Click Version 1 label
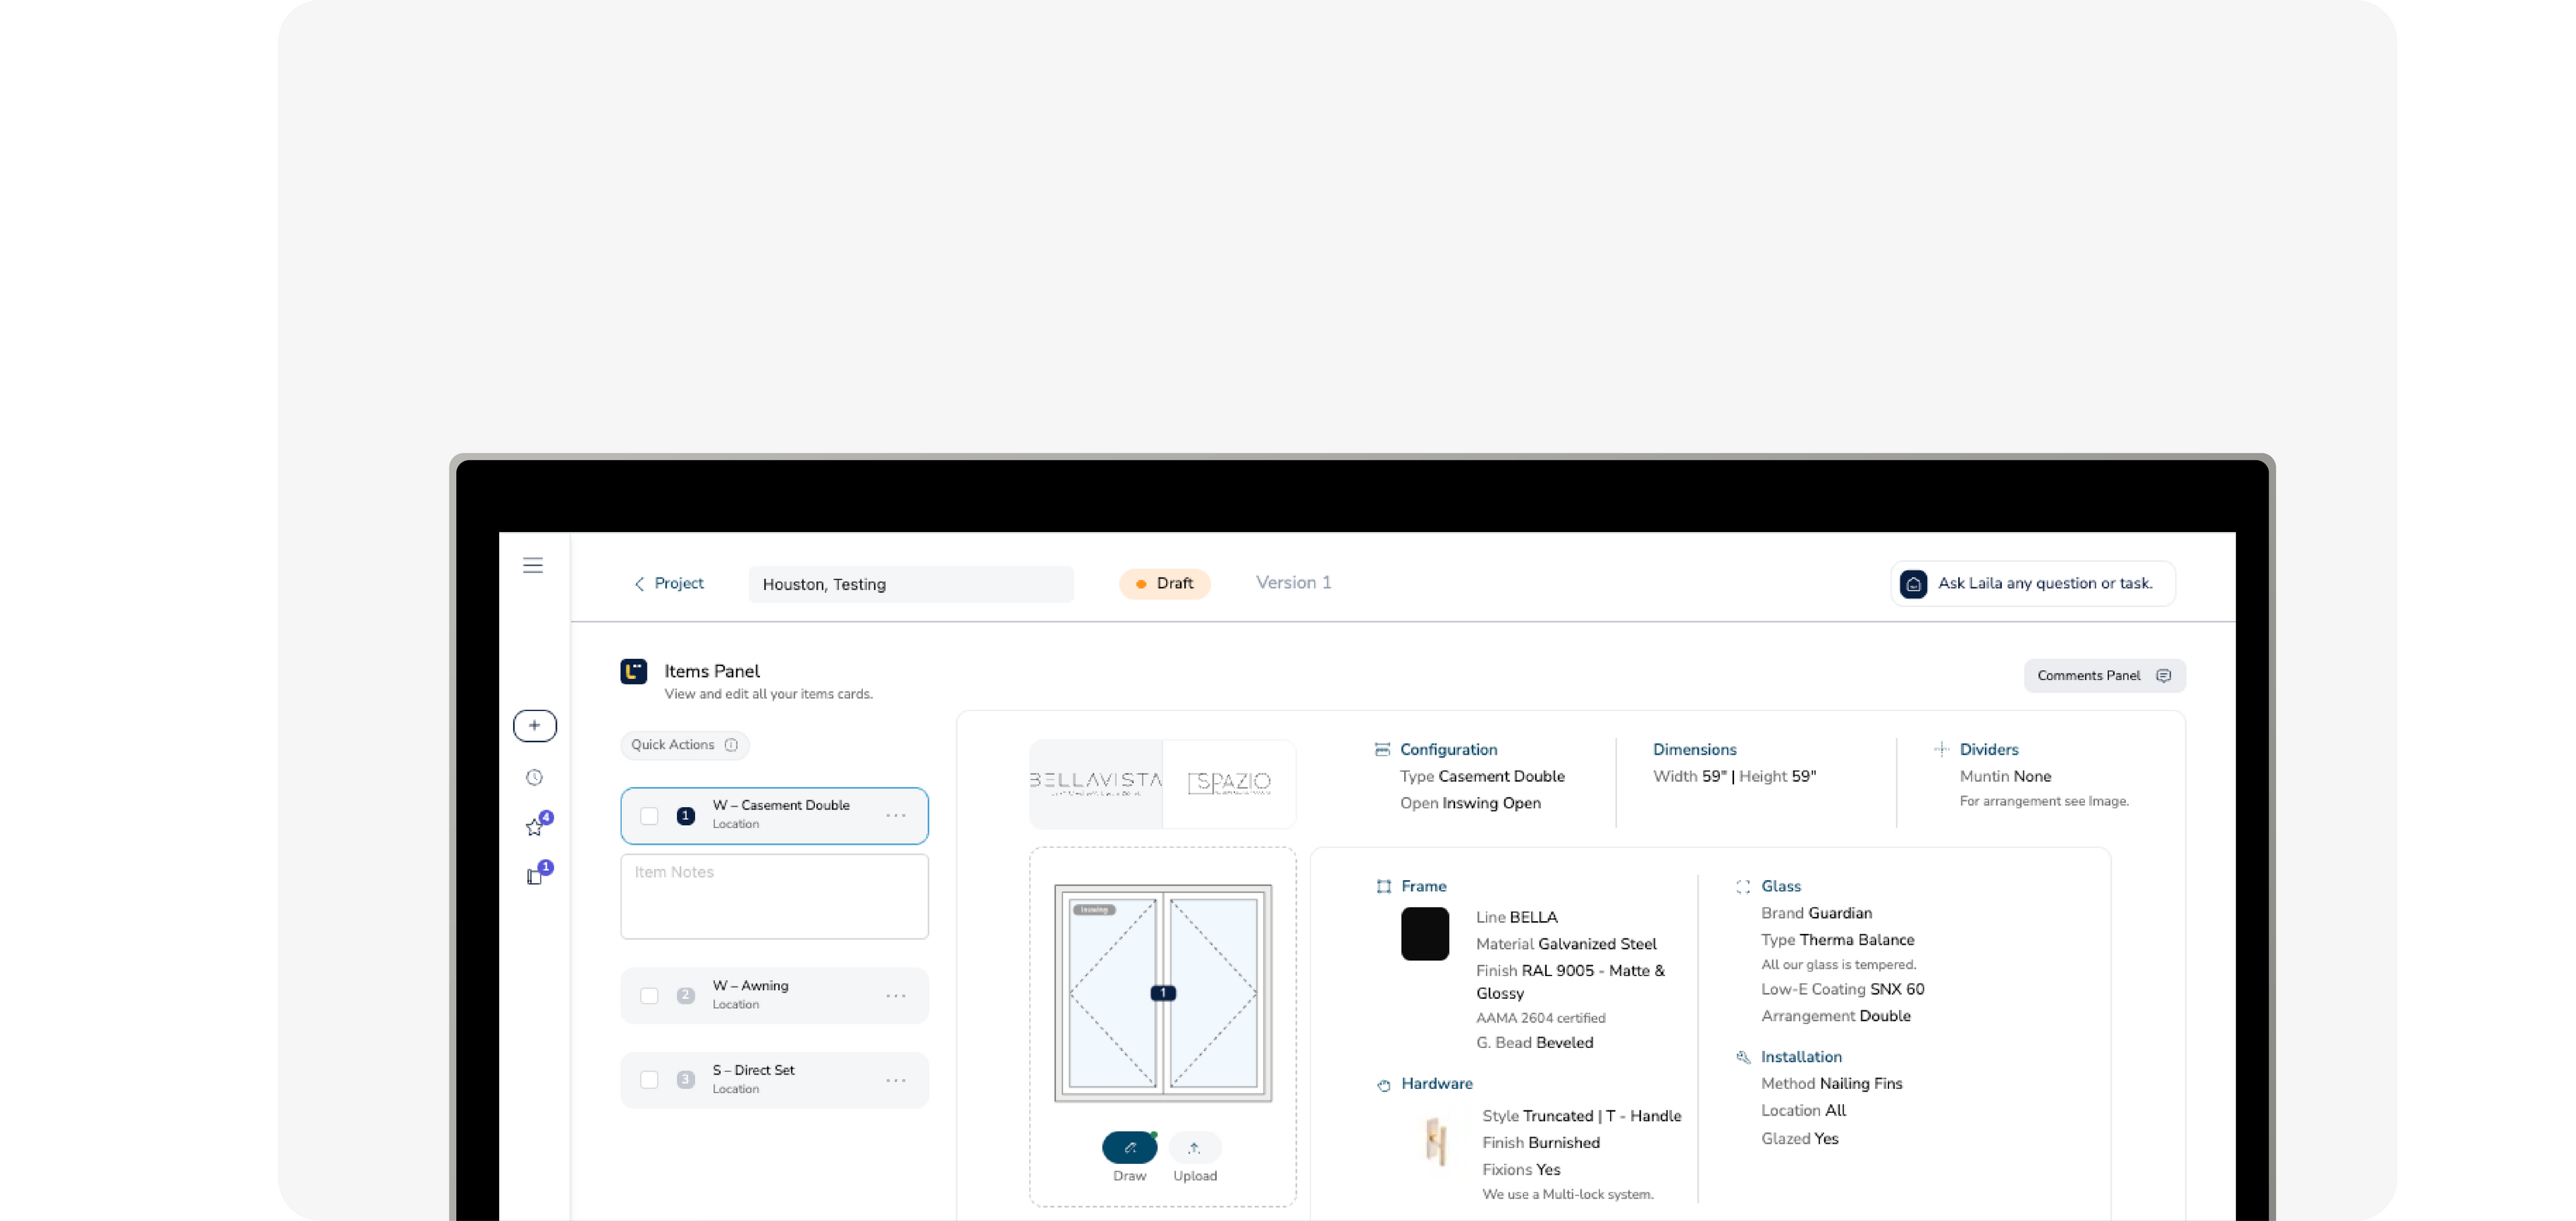This screenshot has width=2576, height=1221. (x=1293, y=583)
